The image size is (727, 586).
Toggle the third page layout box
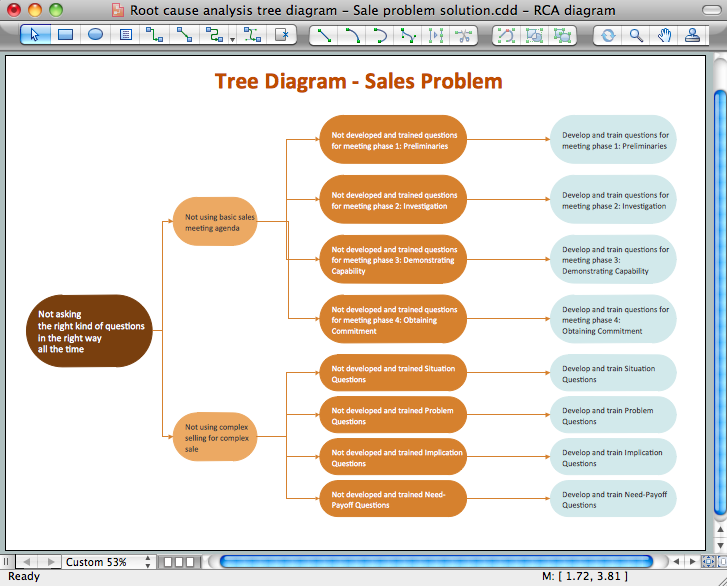(190, 562)
